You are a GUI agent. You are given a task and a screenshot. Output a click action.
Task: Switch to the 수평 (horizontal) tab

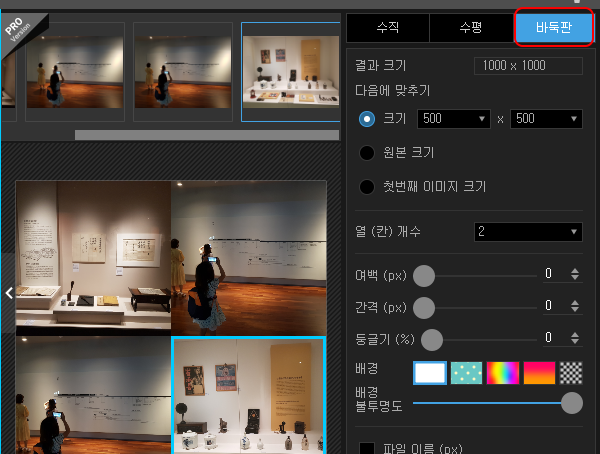(x=471, y=28)
